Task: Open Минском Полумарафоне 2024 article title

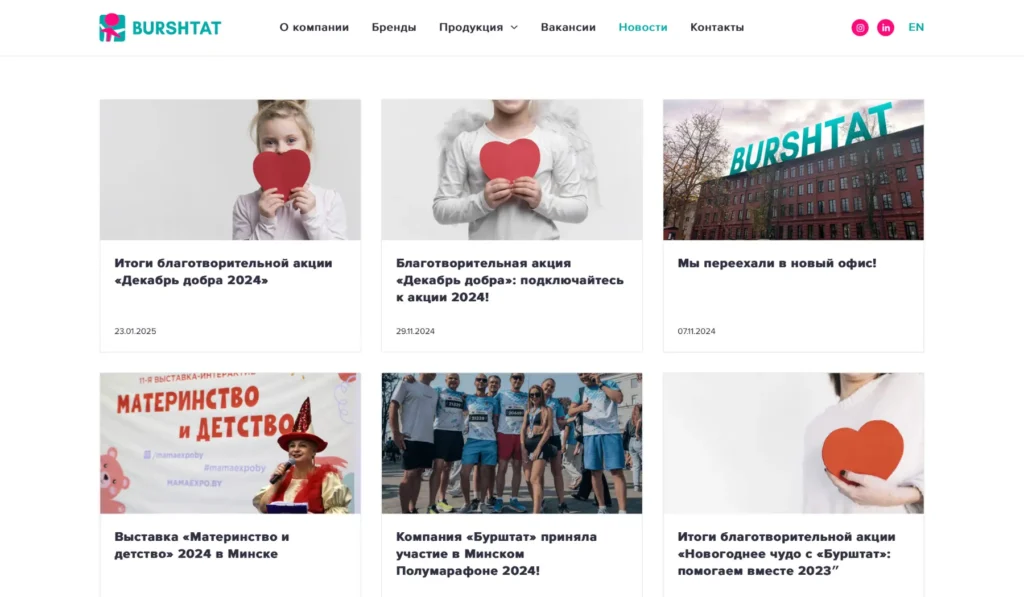Action: [x=496, y=554]
